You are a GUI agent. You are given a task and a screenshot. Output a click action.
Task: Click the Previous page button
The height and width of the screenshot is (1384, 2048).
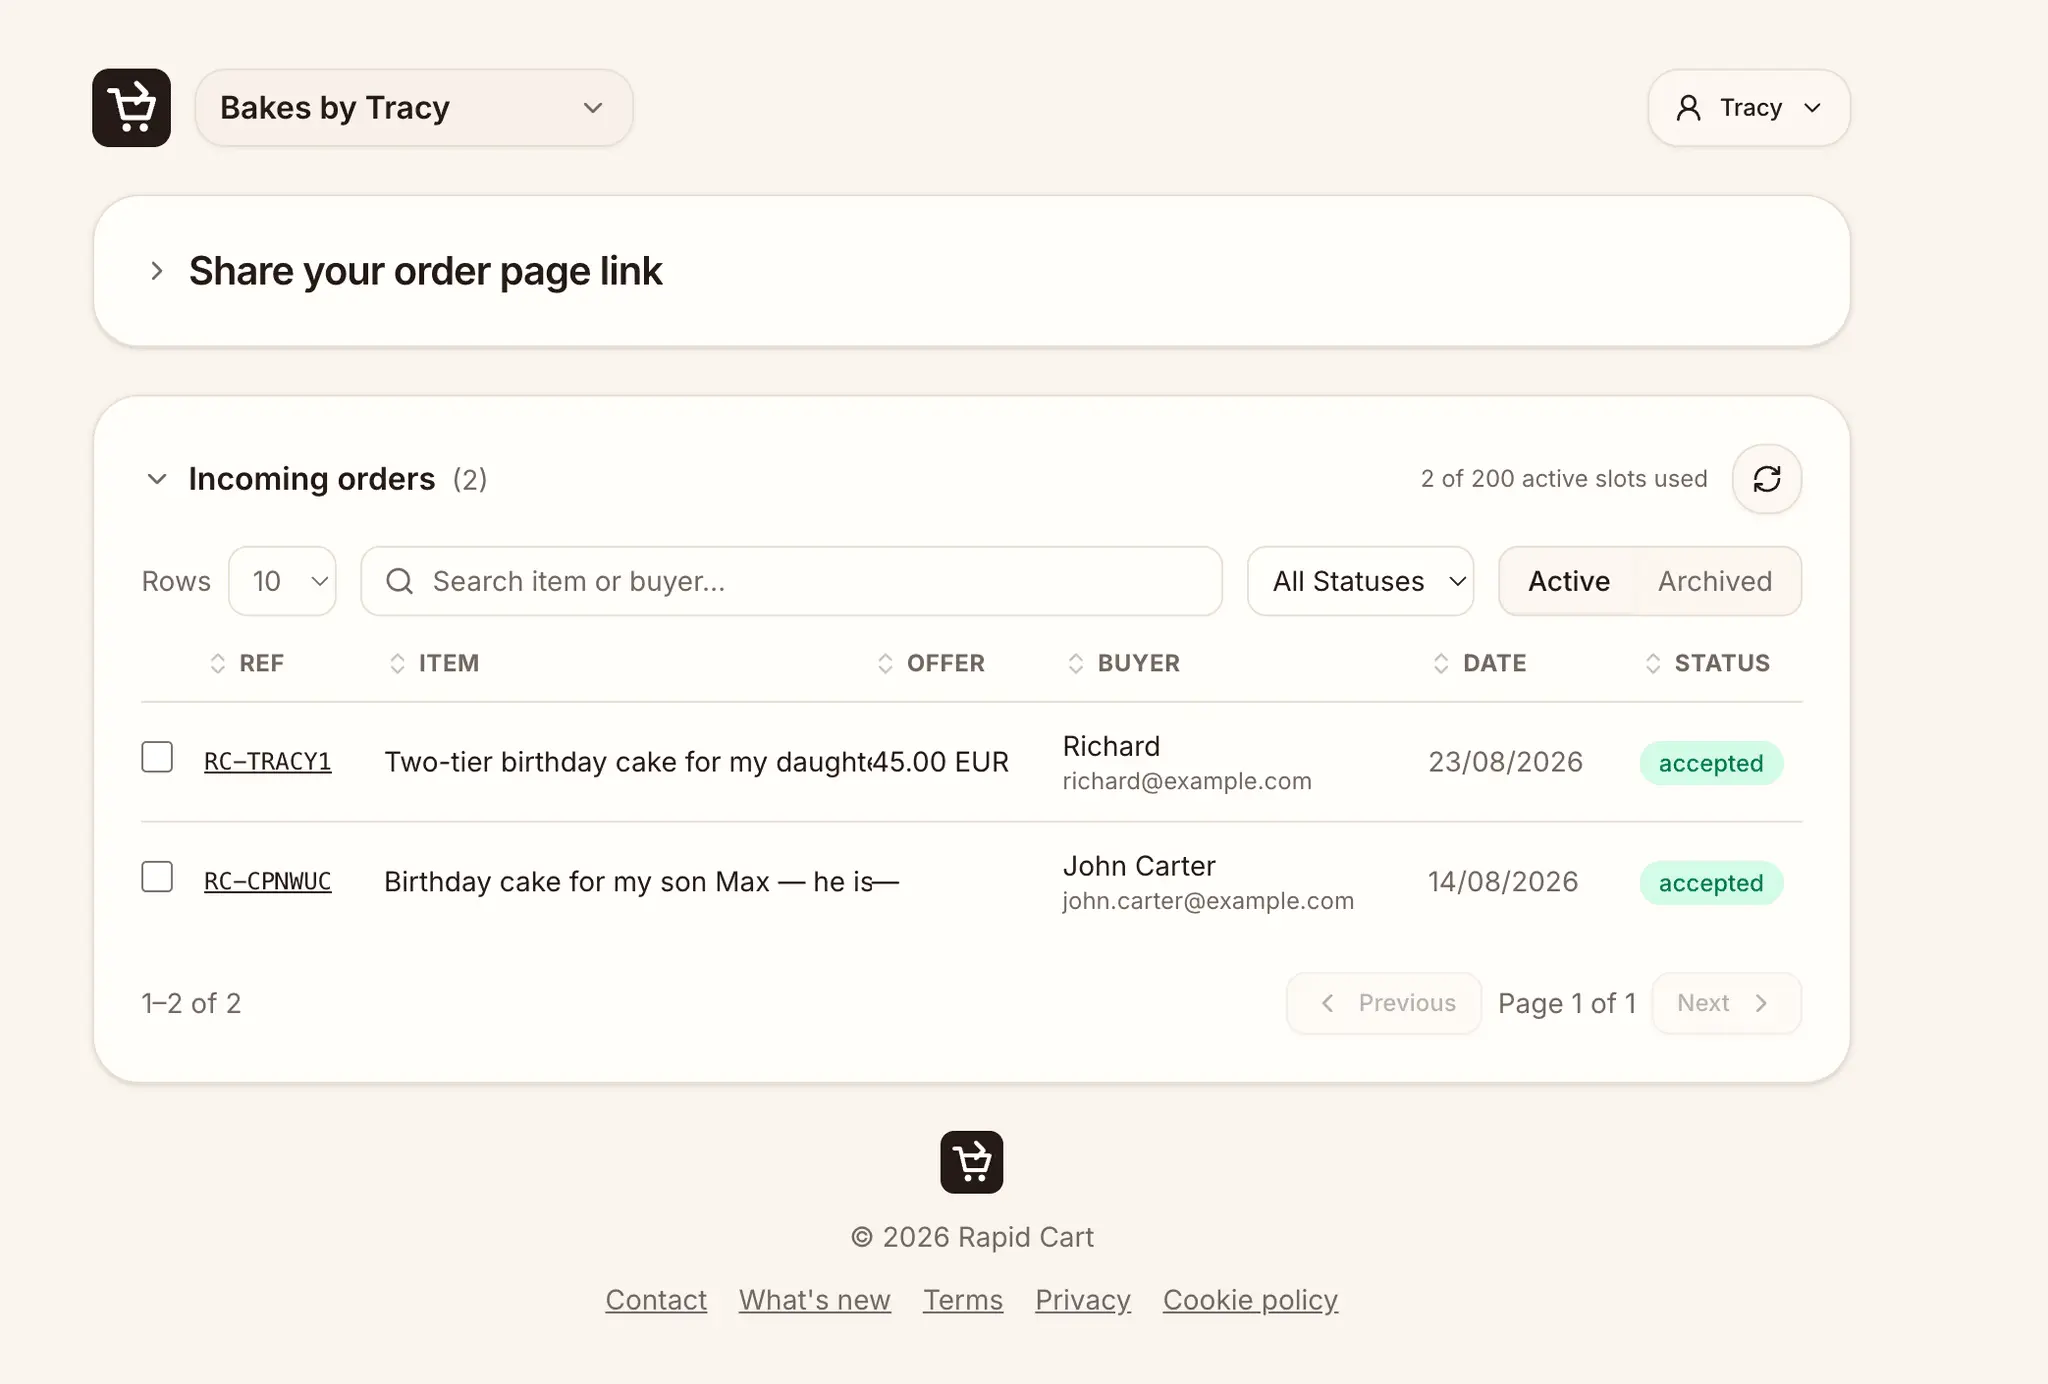coord(1384,1003)
